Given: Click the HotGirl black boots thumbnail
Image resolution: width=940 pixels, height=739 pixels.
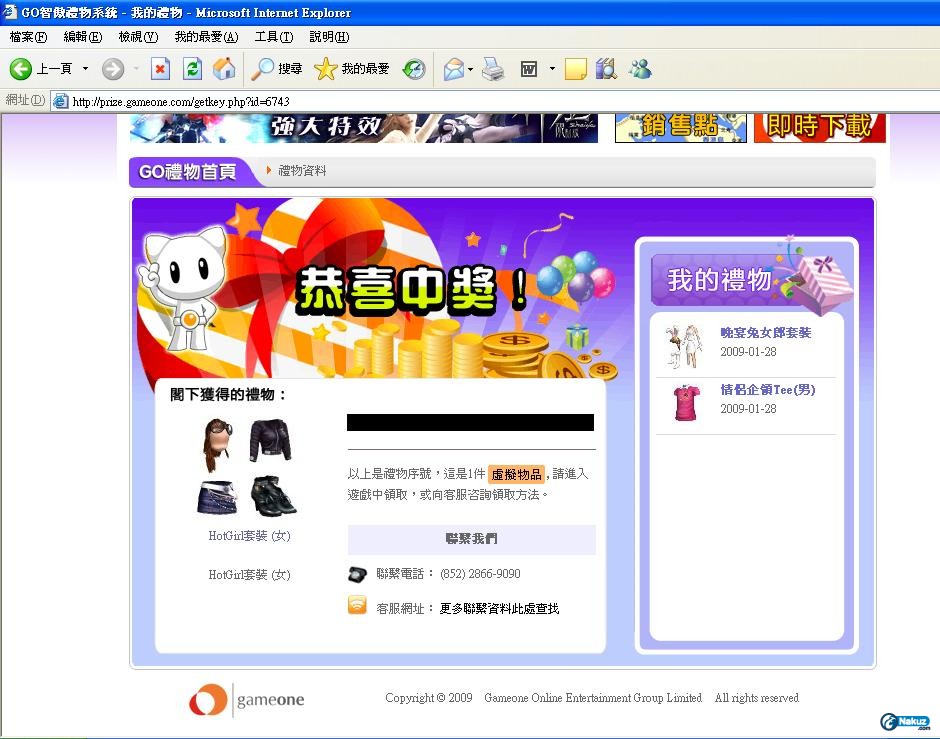Looking at the screenshot, I should 273,496.
